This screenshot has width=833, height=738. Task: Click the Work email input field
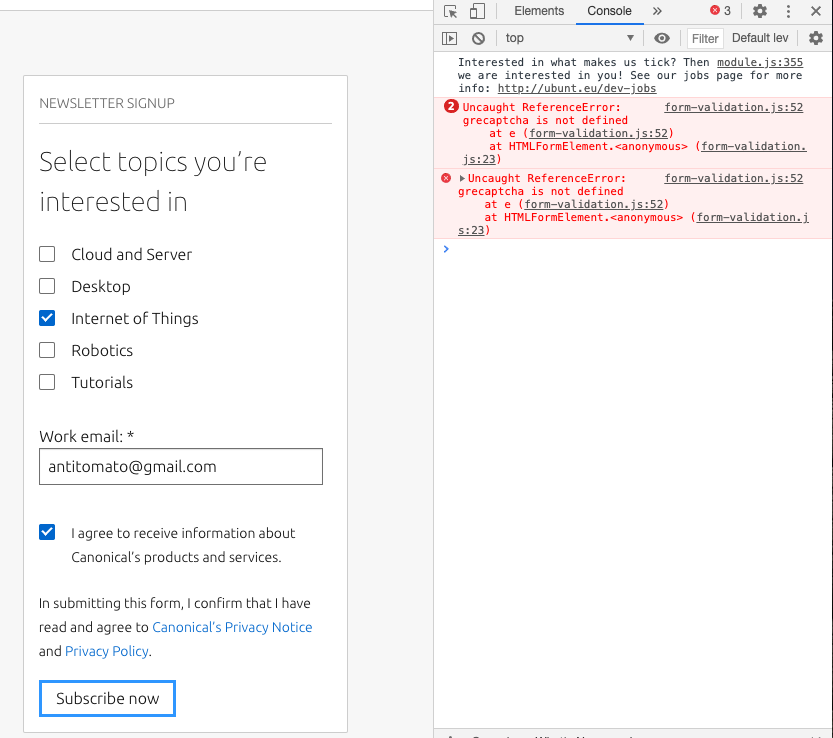point(181,466)
